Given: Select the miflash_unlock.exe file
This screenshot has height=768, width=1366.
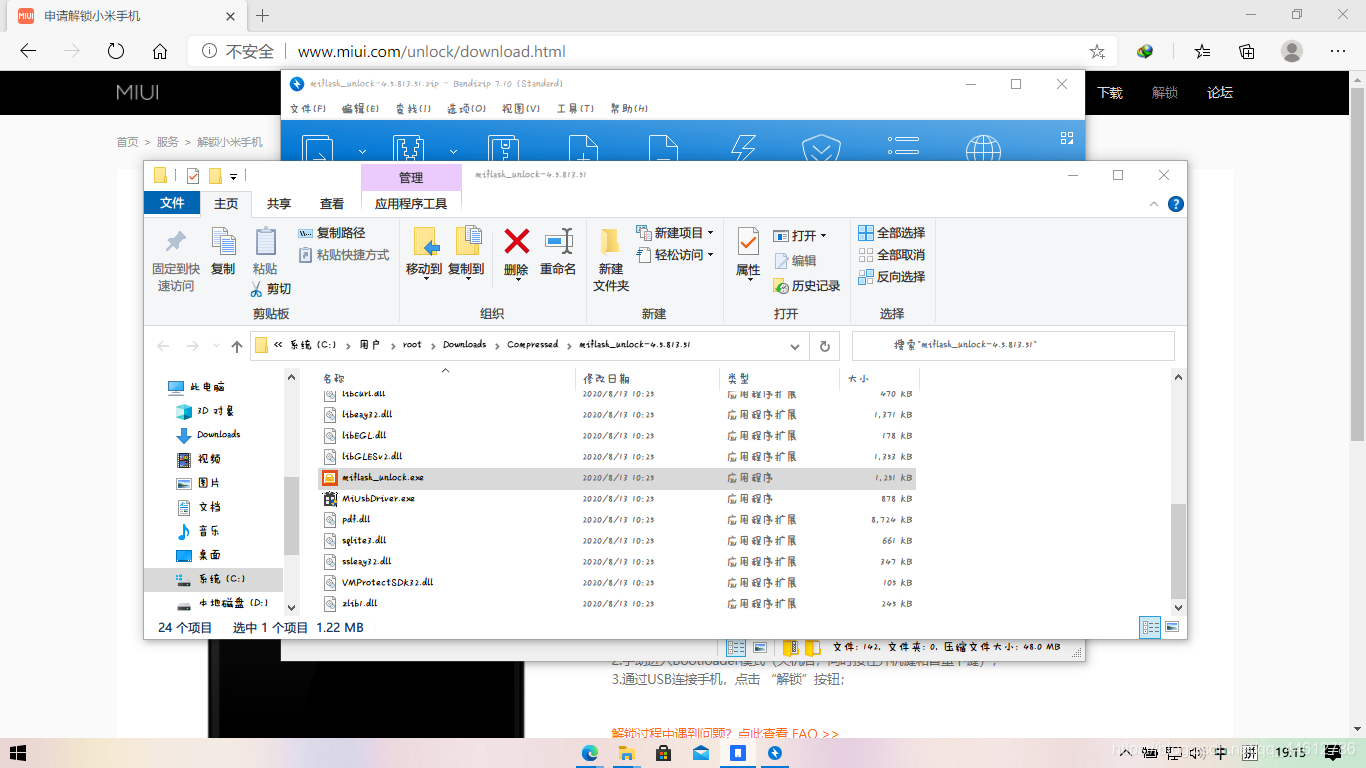Looking at the screenshot, I should [x=617, y=478].
